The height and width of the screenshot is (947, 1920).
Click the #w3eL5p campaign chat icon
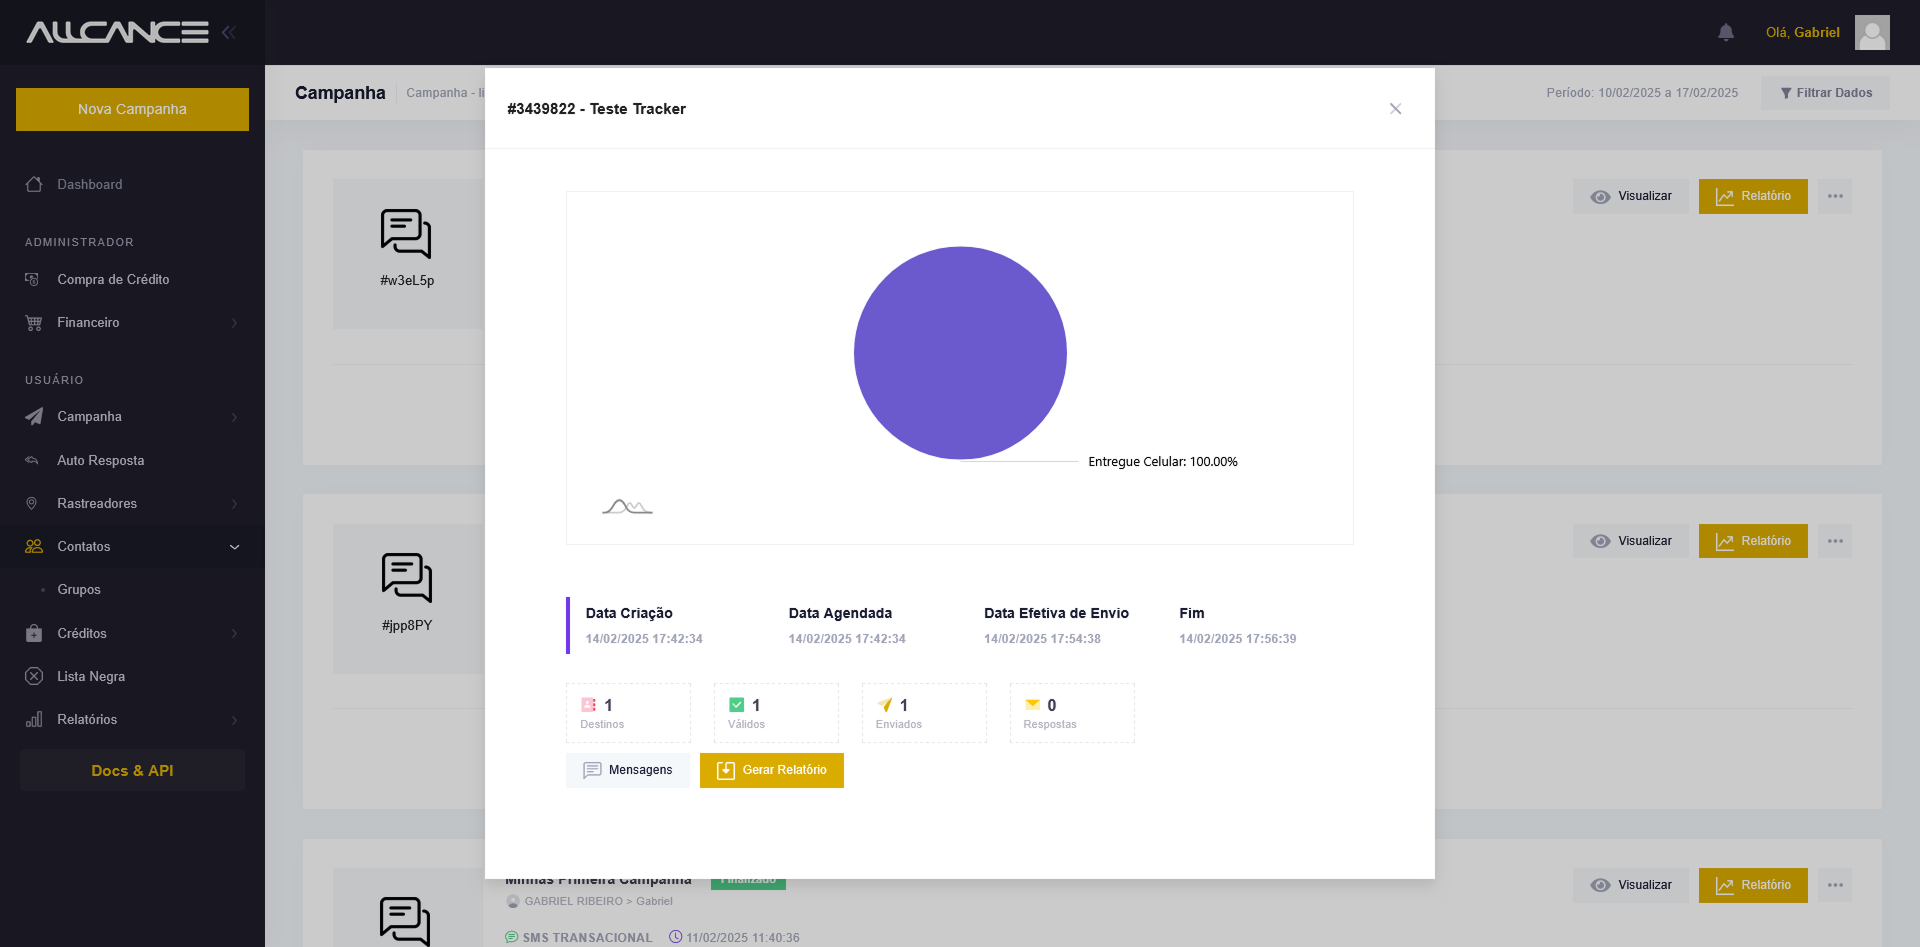click(406, 234)
